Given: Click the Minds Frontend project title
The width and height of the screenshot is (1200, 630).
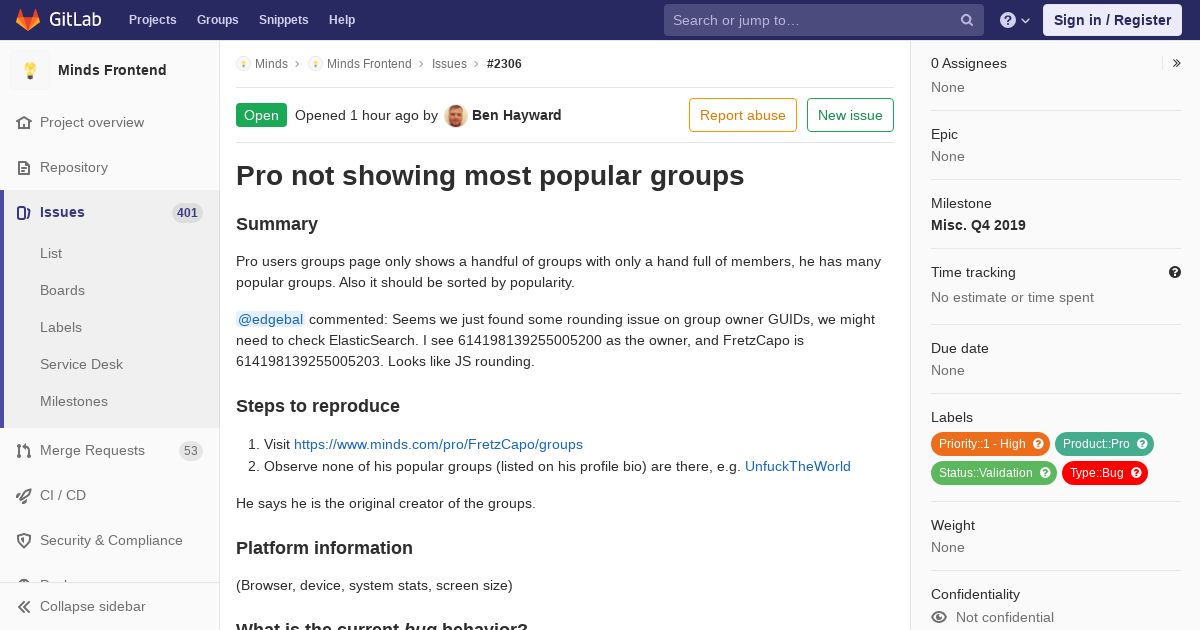Looking at the screenshot, I should coord(112,70).
